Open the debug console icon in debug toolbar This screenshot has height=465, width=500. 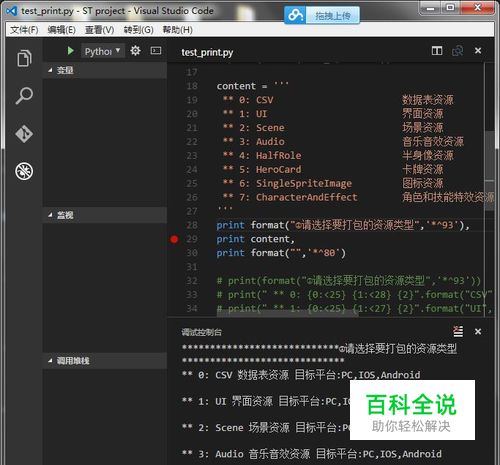(x=156, y=51)
